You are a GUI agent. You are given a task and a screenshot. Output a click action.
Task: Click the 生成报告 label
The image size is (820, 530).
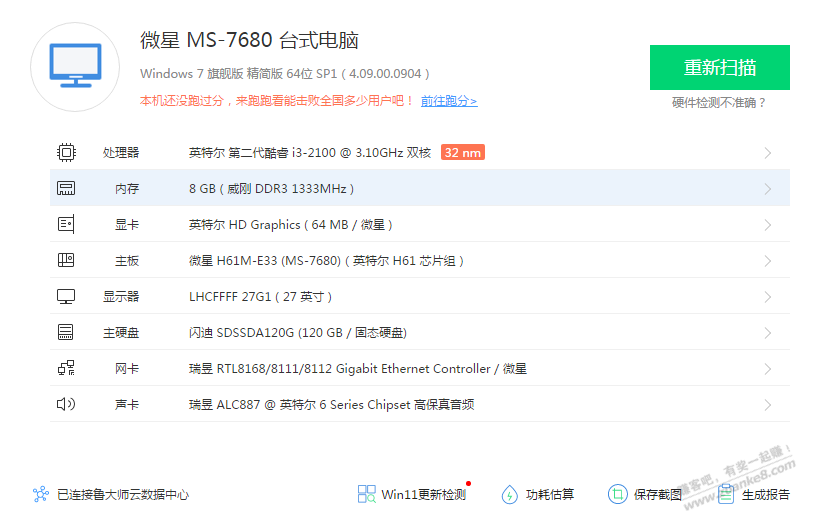[766, 494]
